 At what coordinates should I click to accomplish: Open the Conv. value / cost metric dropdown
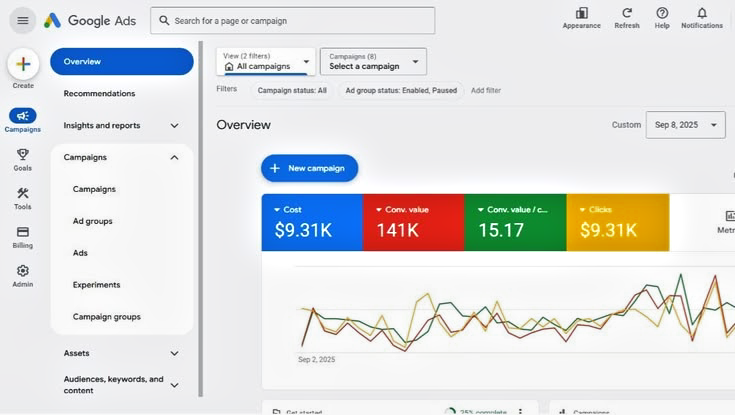click(x=480, y=210)
